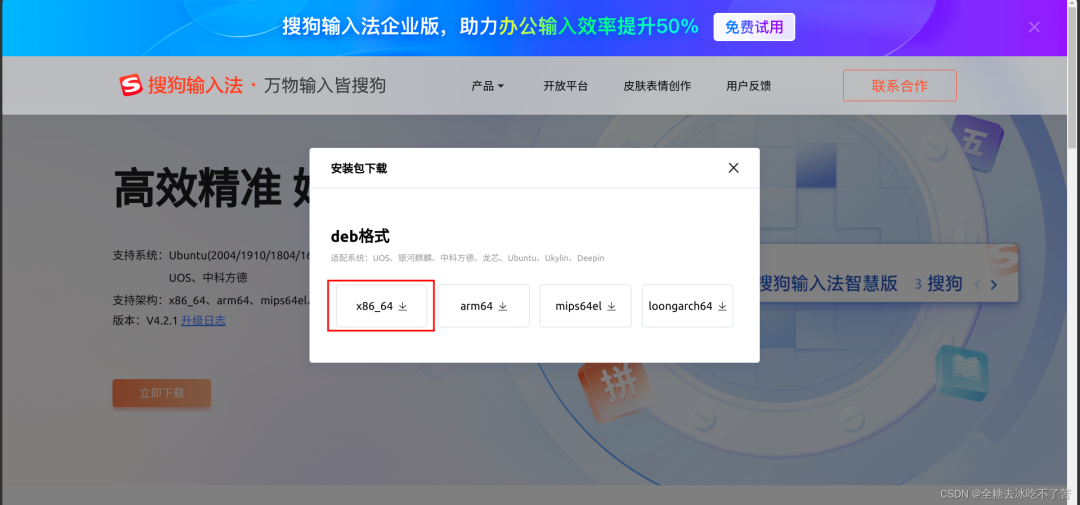Click the teal book cube icon
The height and width of the screenshot is (505, 1080).
point(960,372)
